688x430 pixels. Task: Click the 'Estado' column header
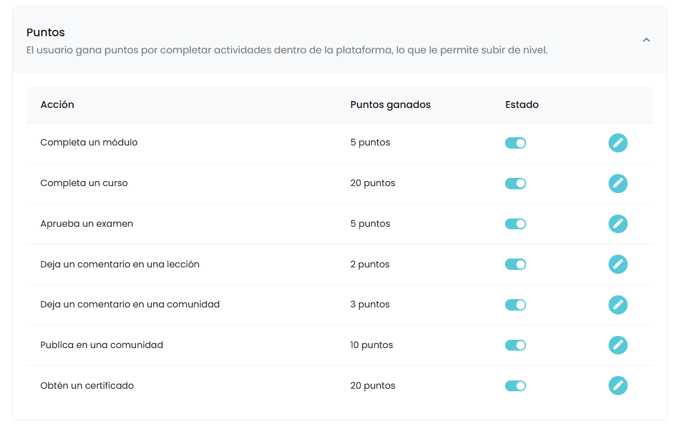click(x=522, y=104)
